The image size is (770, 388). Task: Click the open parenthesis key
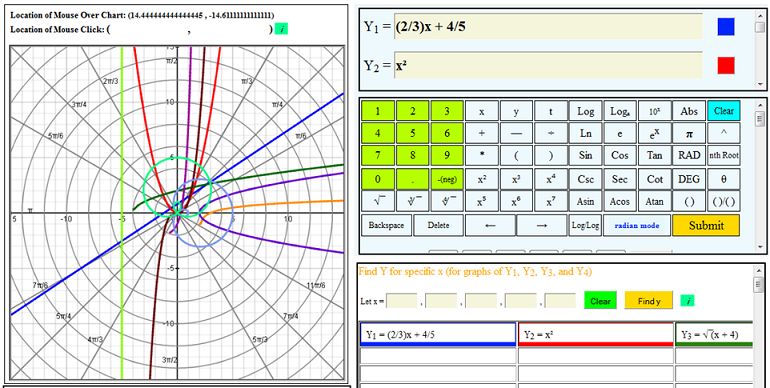pyautogui.click(x=516, y=155)
